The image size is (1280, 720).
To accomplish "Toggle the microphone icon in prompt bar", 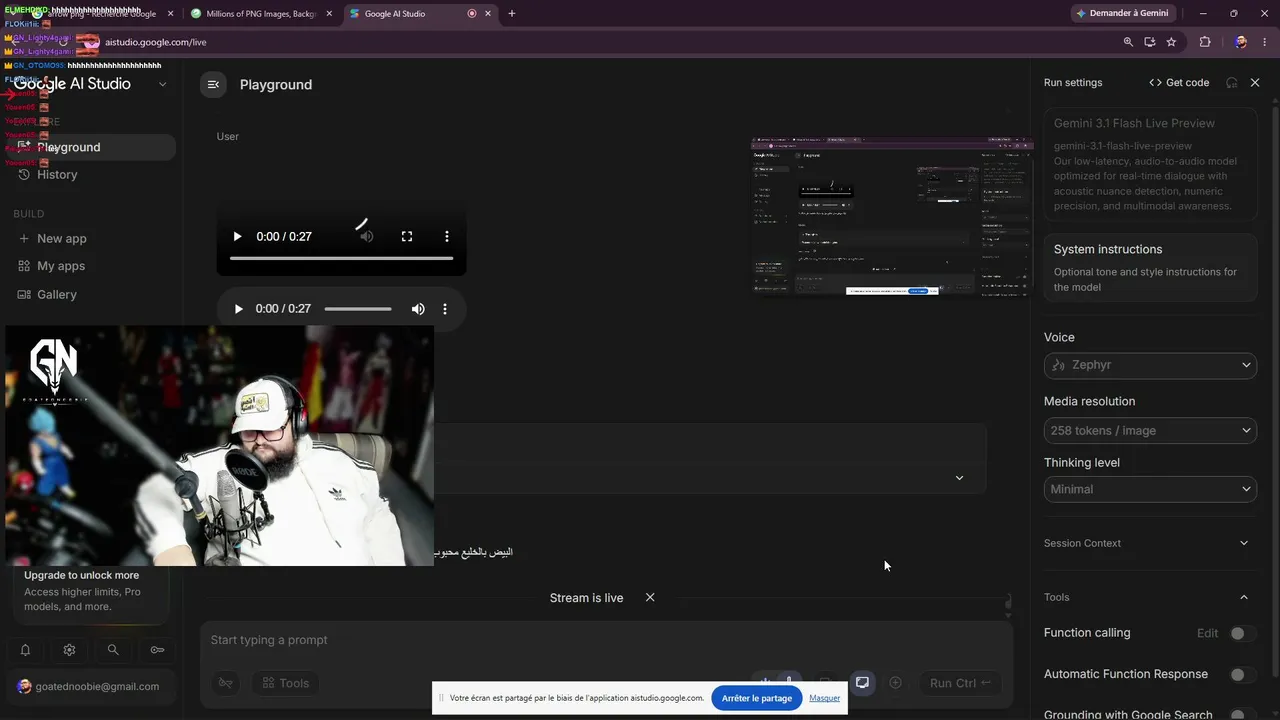I will [789, 682].
